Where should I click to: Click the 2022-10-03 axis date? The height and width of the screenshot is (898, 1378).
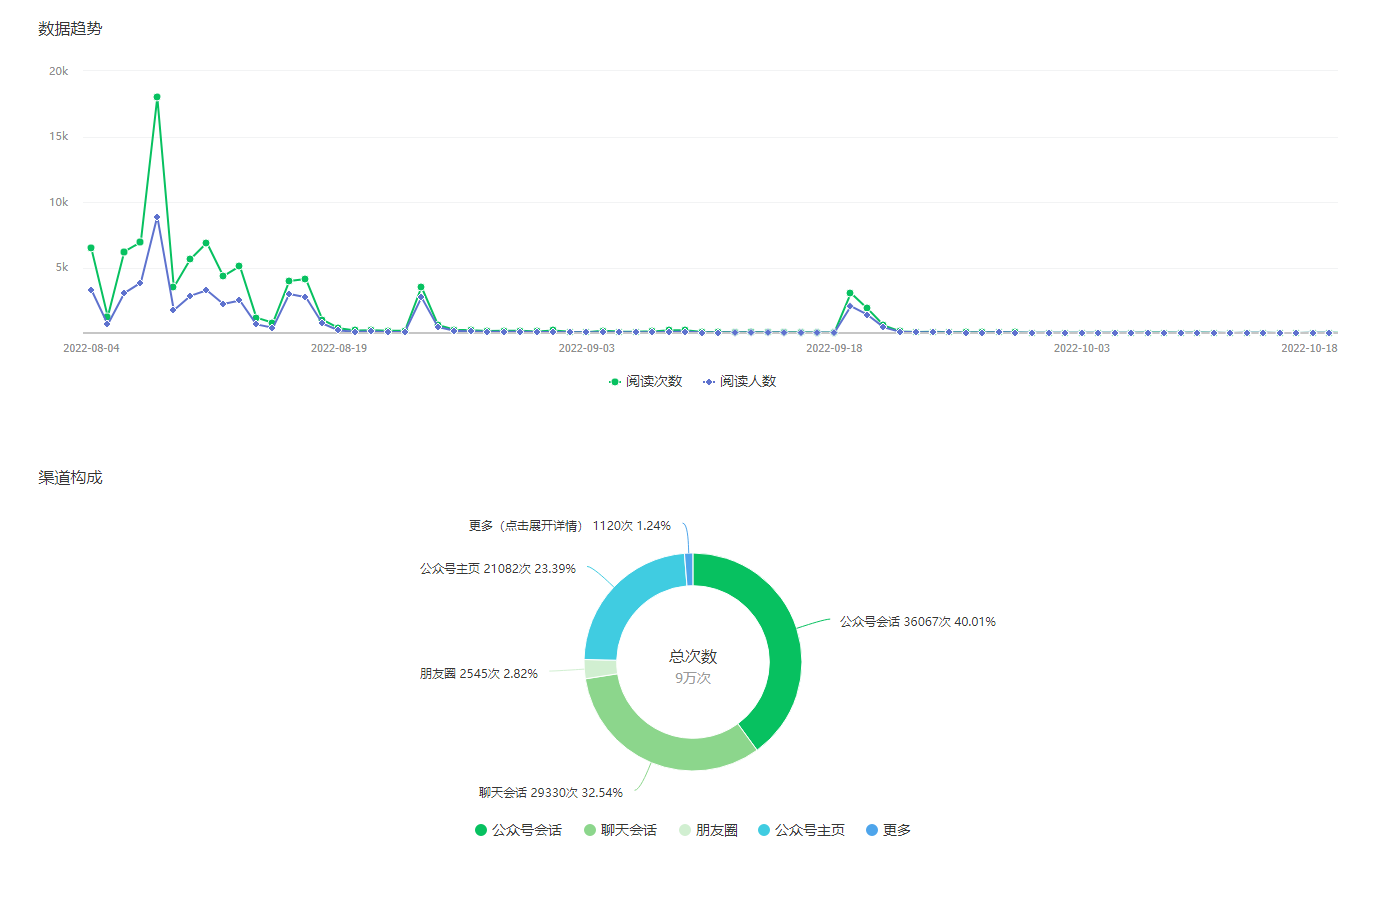point(1082,348)
